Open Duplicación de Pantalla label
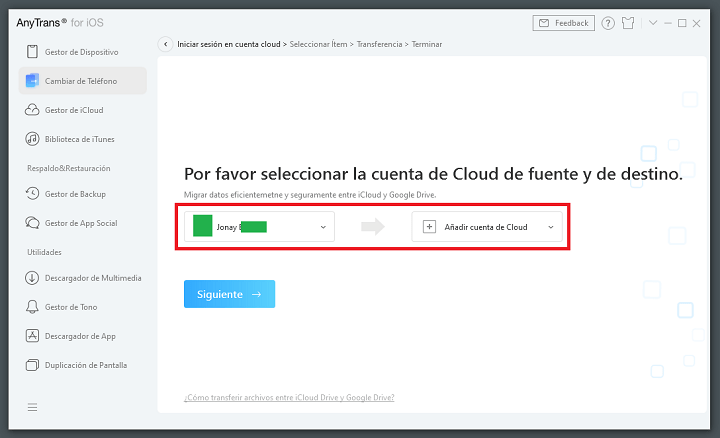The image size is (720, 438). point(86,365)
